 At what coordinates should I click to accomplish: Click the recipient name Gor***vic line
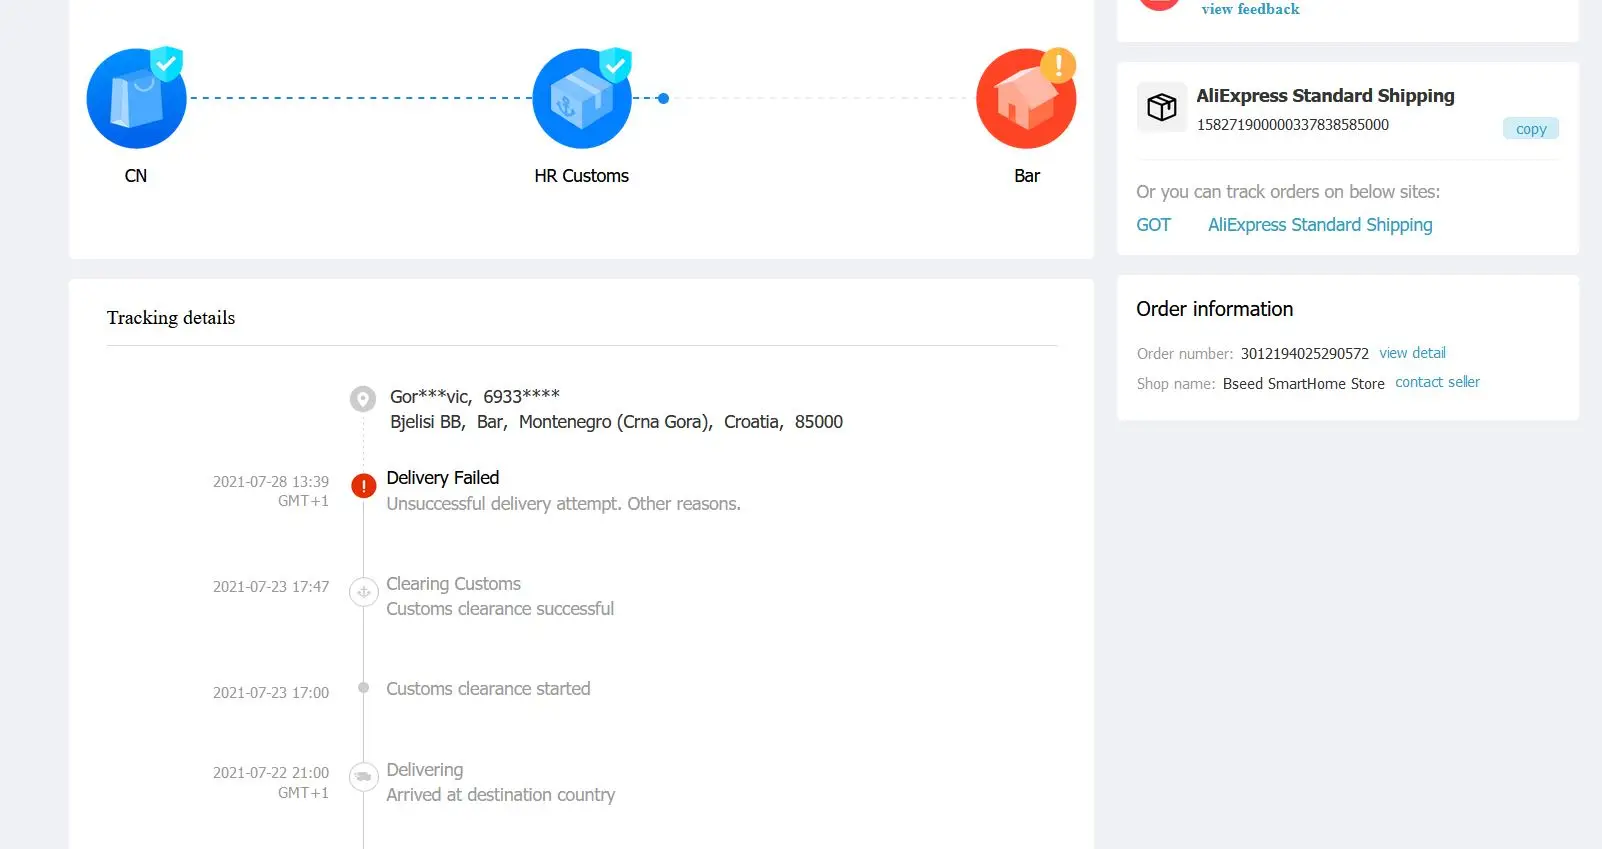(x=475, y=396)
